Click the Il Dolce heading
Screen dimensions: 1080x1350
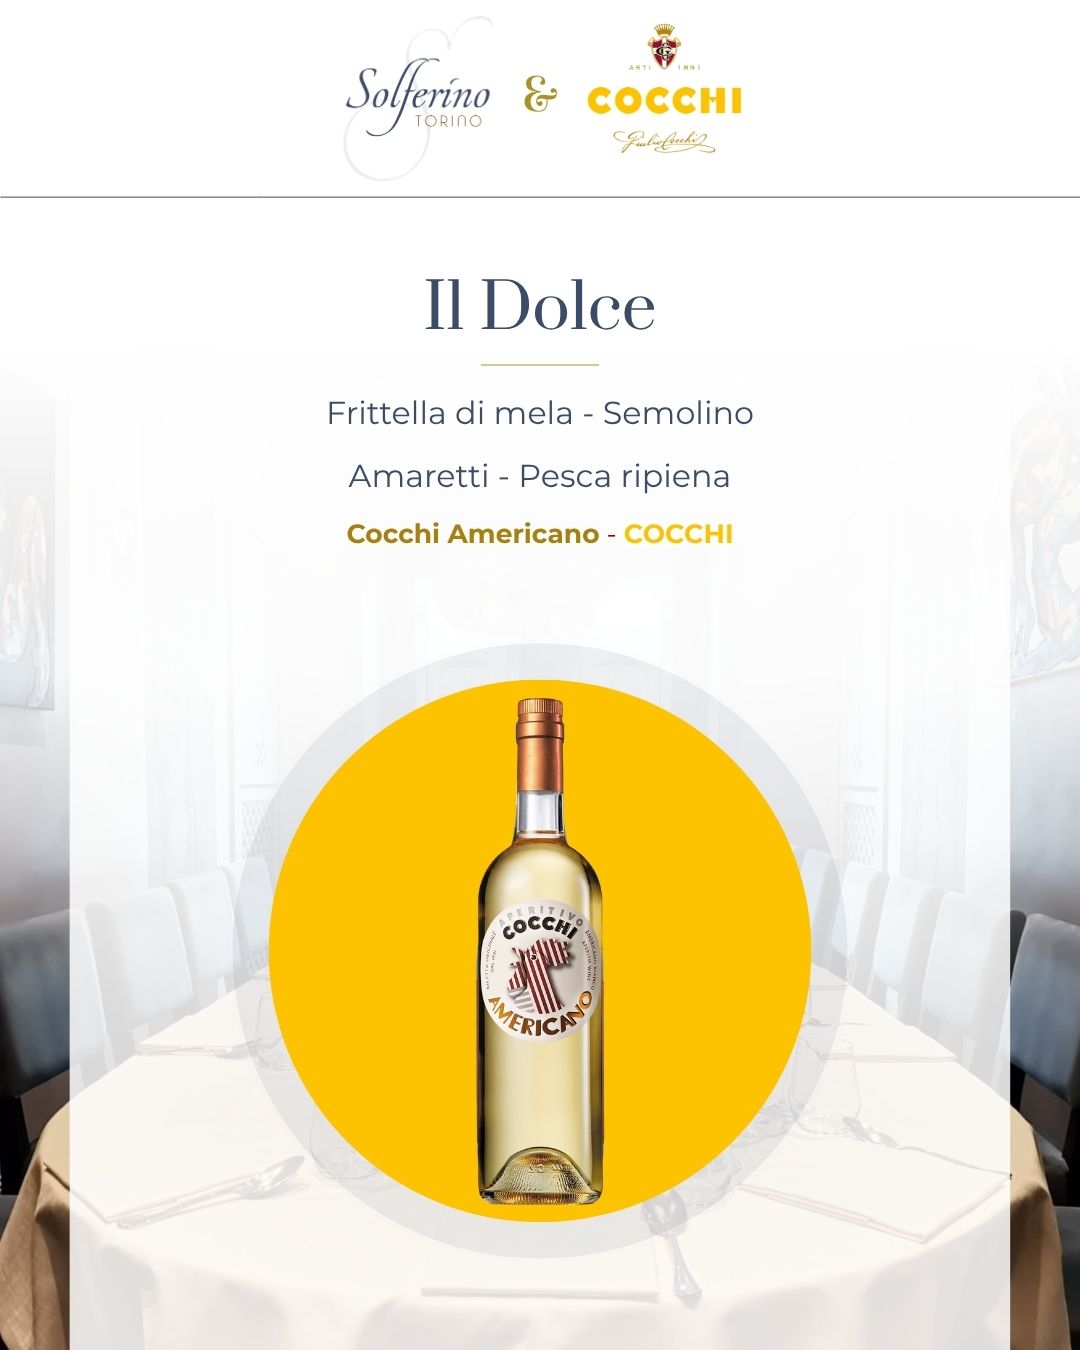540,305
